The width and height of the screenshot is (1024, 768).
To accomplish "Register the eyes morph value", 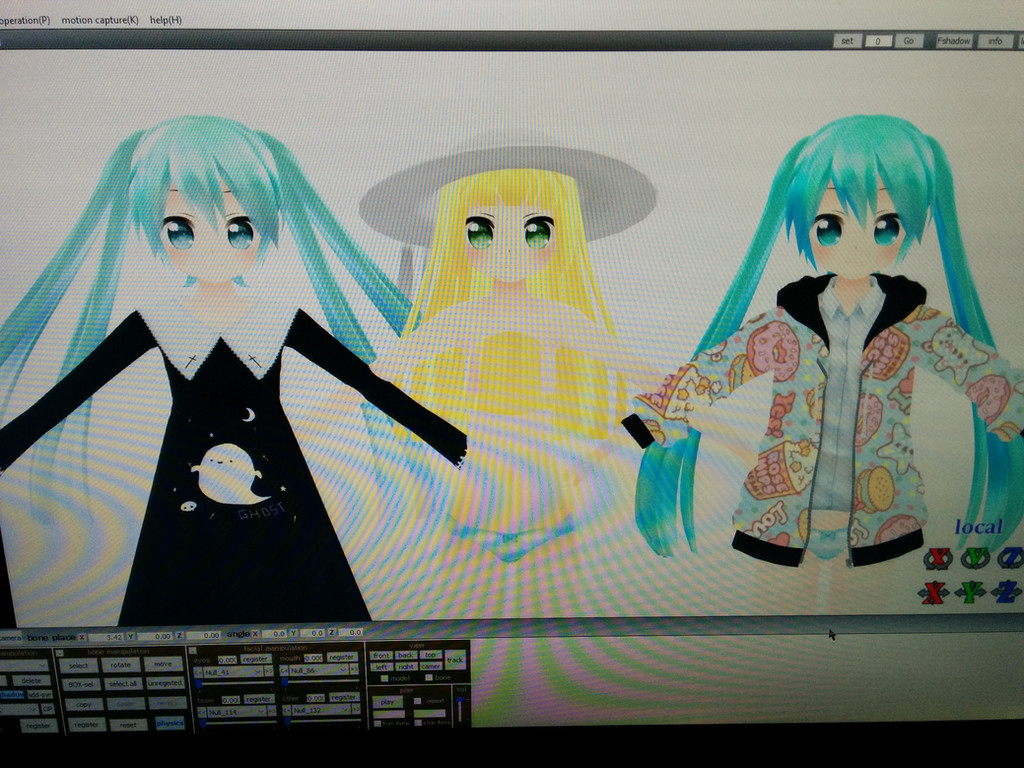I will pyautogui.click(x=256, y=659).
